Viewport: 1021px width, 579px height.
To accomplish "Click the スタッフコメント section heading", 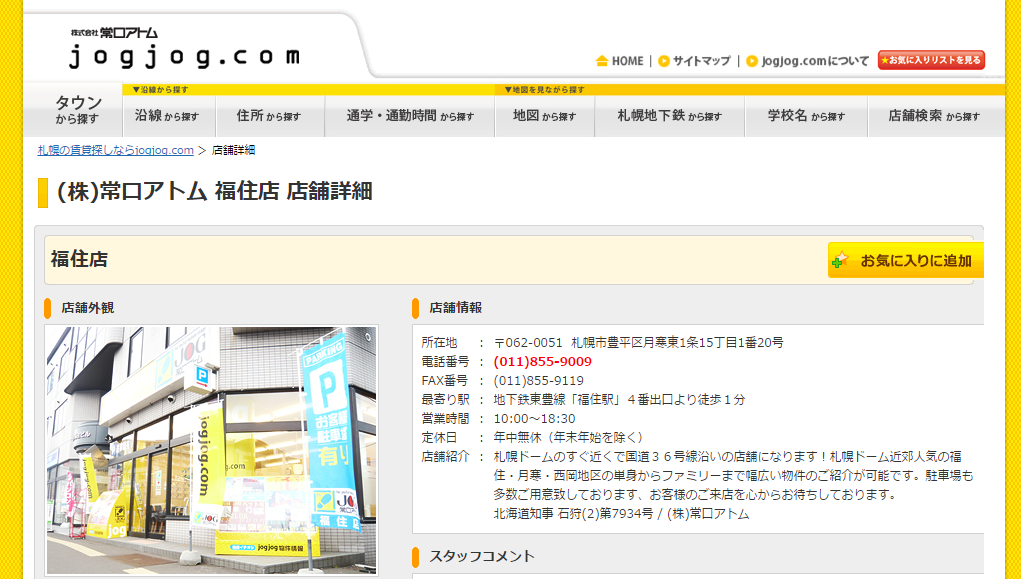I will [x=482, y=556].
